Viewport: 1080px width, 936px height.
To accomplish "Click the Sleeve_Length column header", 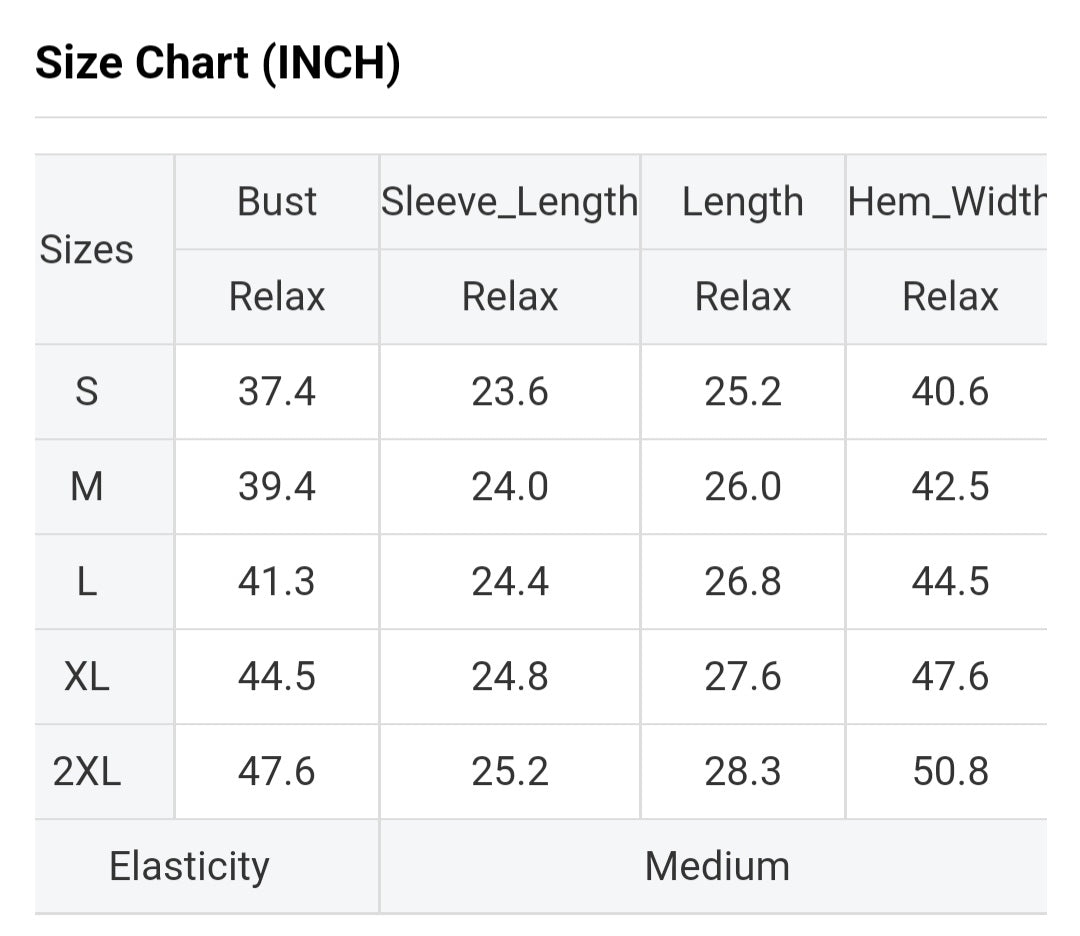I will pyautogui.click(x=509, y=202).
